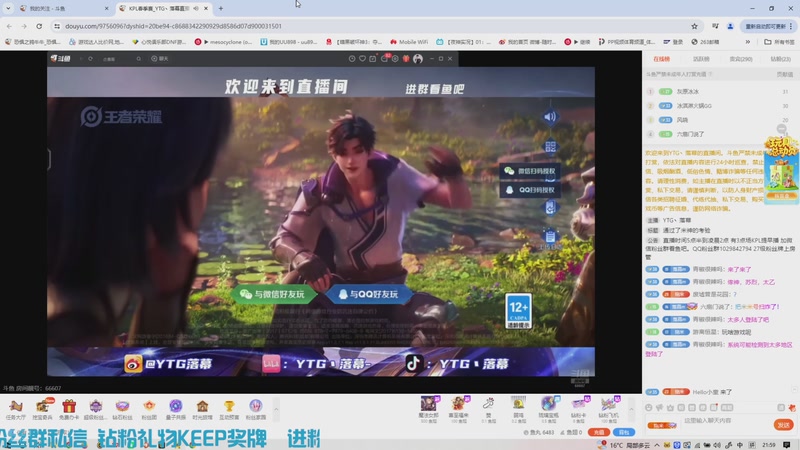Click the douyu.com address bar
The image size is (800, 450).
coord(377,26)
